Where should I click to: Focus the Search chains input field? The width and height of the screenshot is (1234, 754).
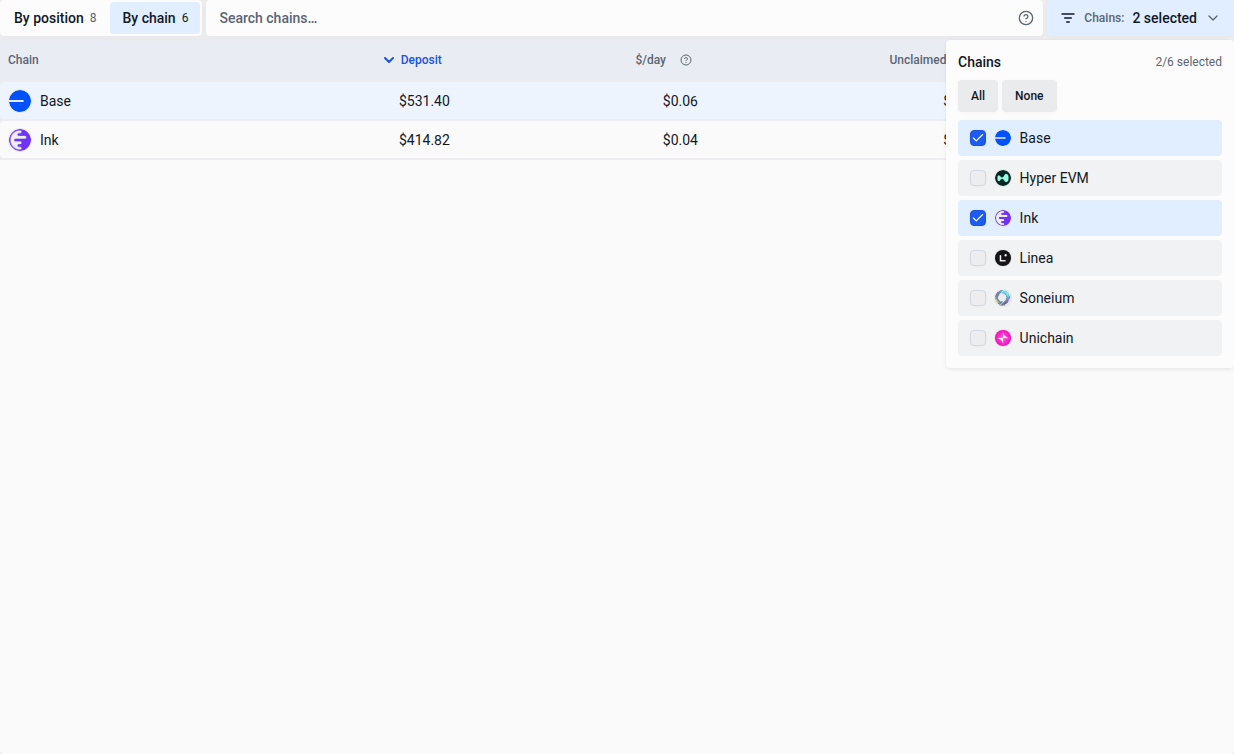click(612, 18)
